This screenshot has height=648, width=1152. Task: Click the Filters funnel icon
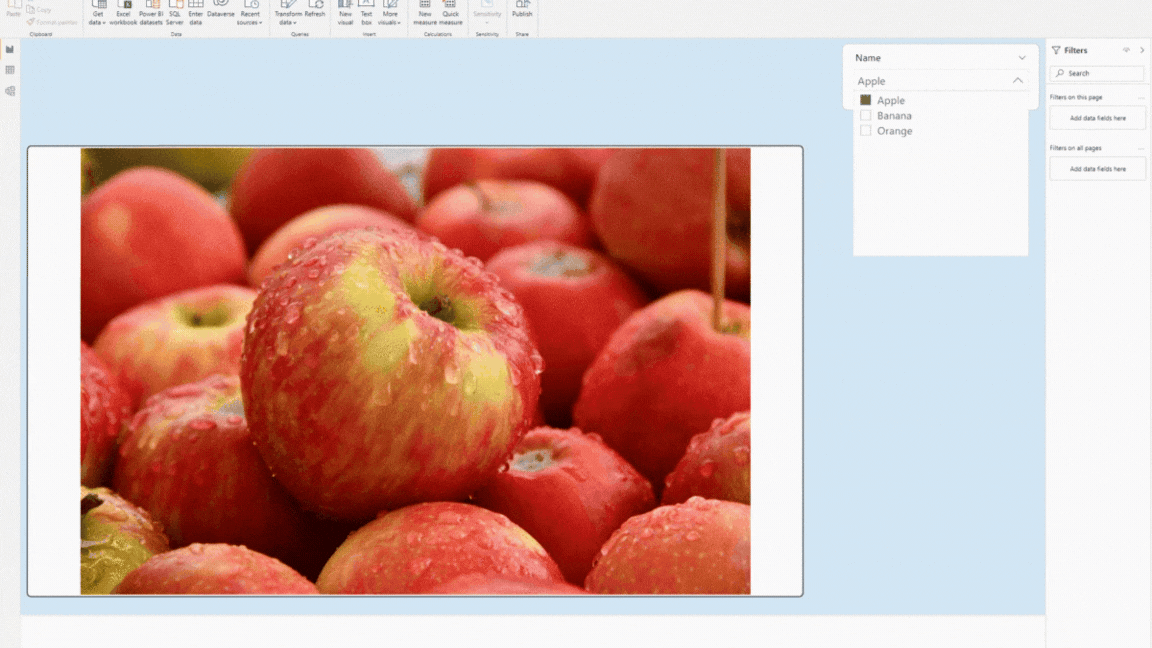point(1056,50)
